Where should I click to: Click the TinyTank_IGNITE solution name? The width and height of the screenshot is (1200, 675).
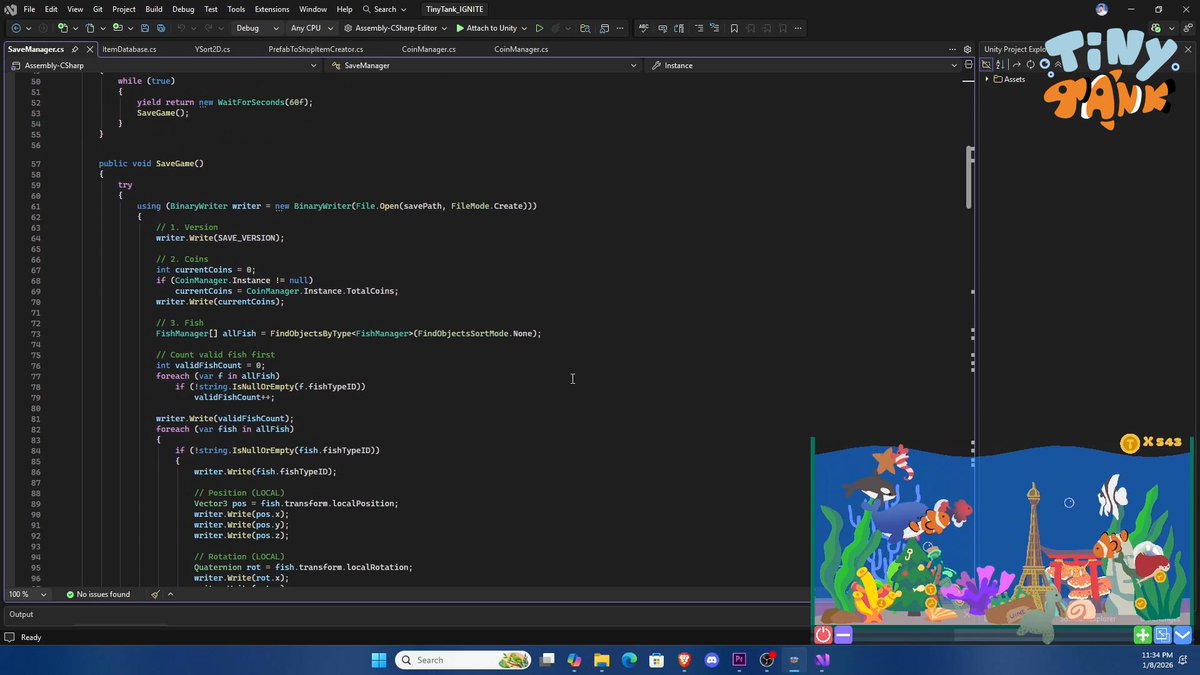pyautogui.click(x=455, y=9)
